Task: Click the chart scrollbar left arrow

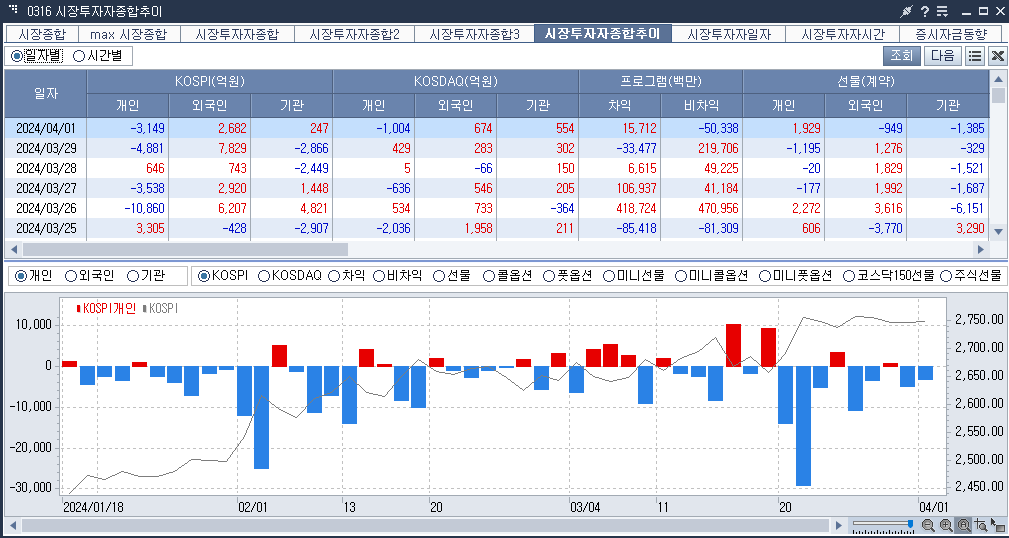Action: pos(12,525)
